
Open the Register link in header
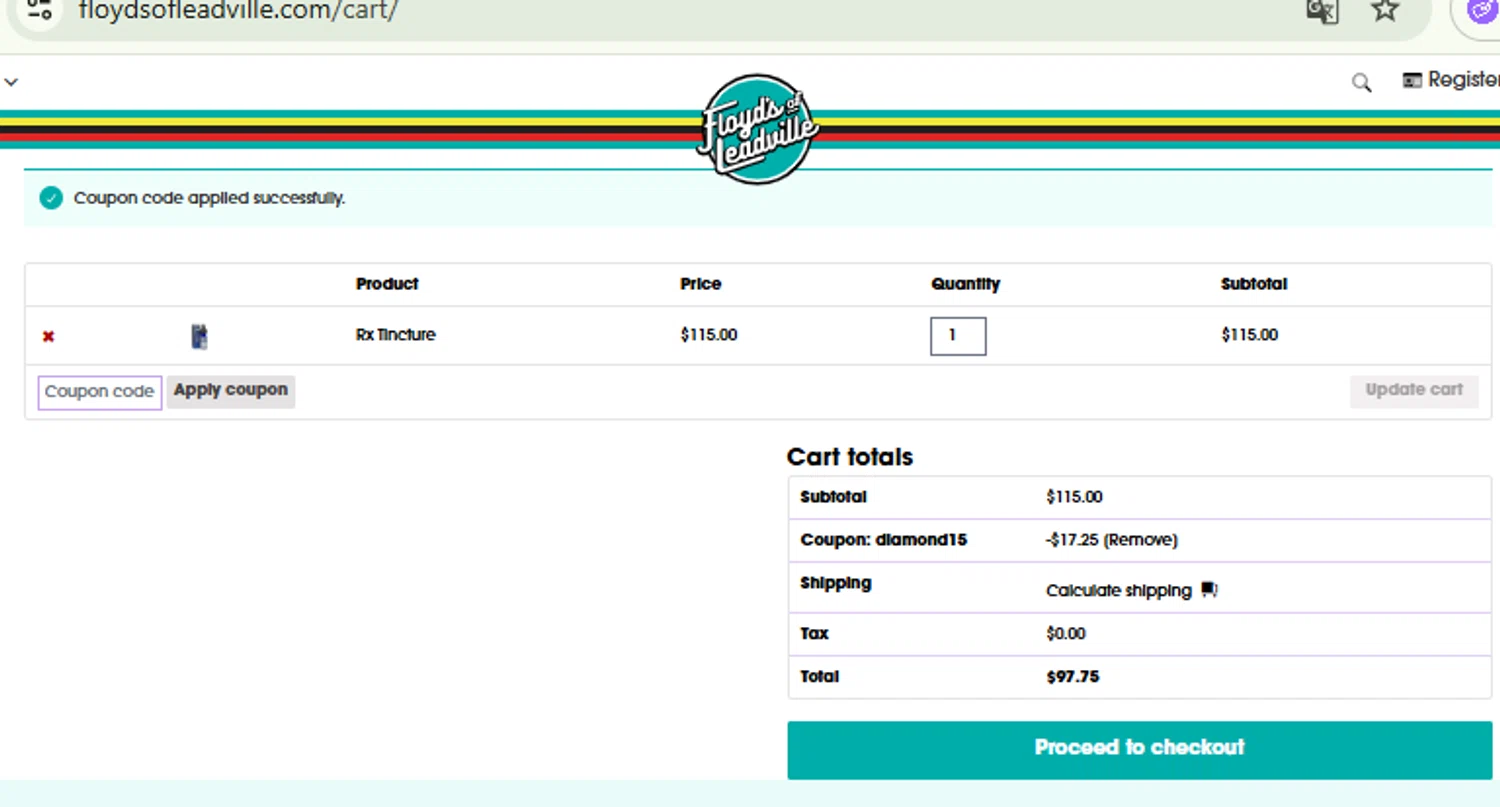[x=1463, y=81]
